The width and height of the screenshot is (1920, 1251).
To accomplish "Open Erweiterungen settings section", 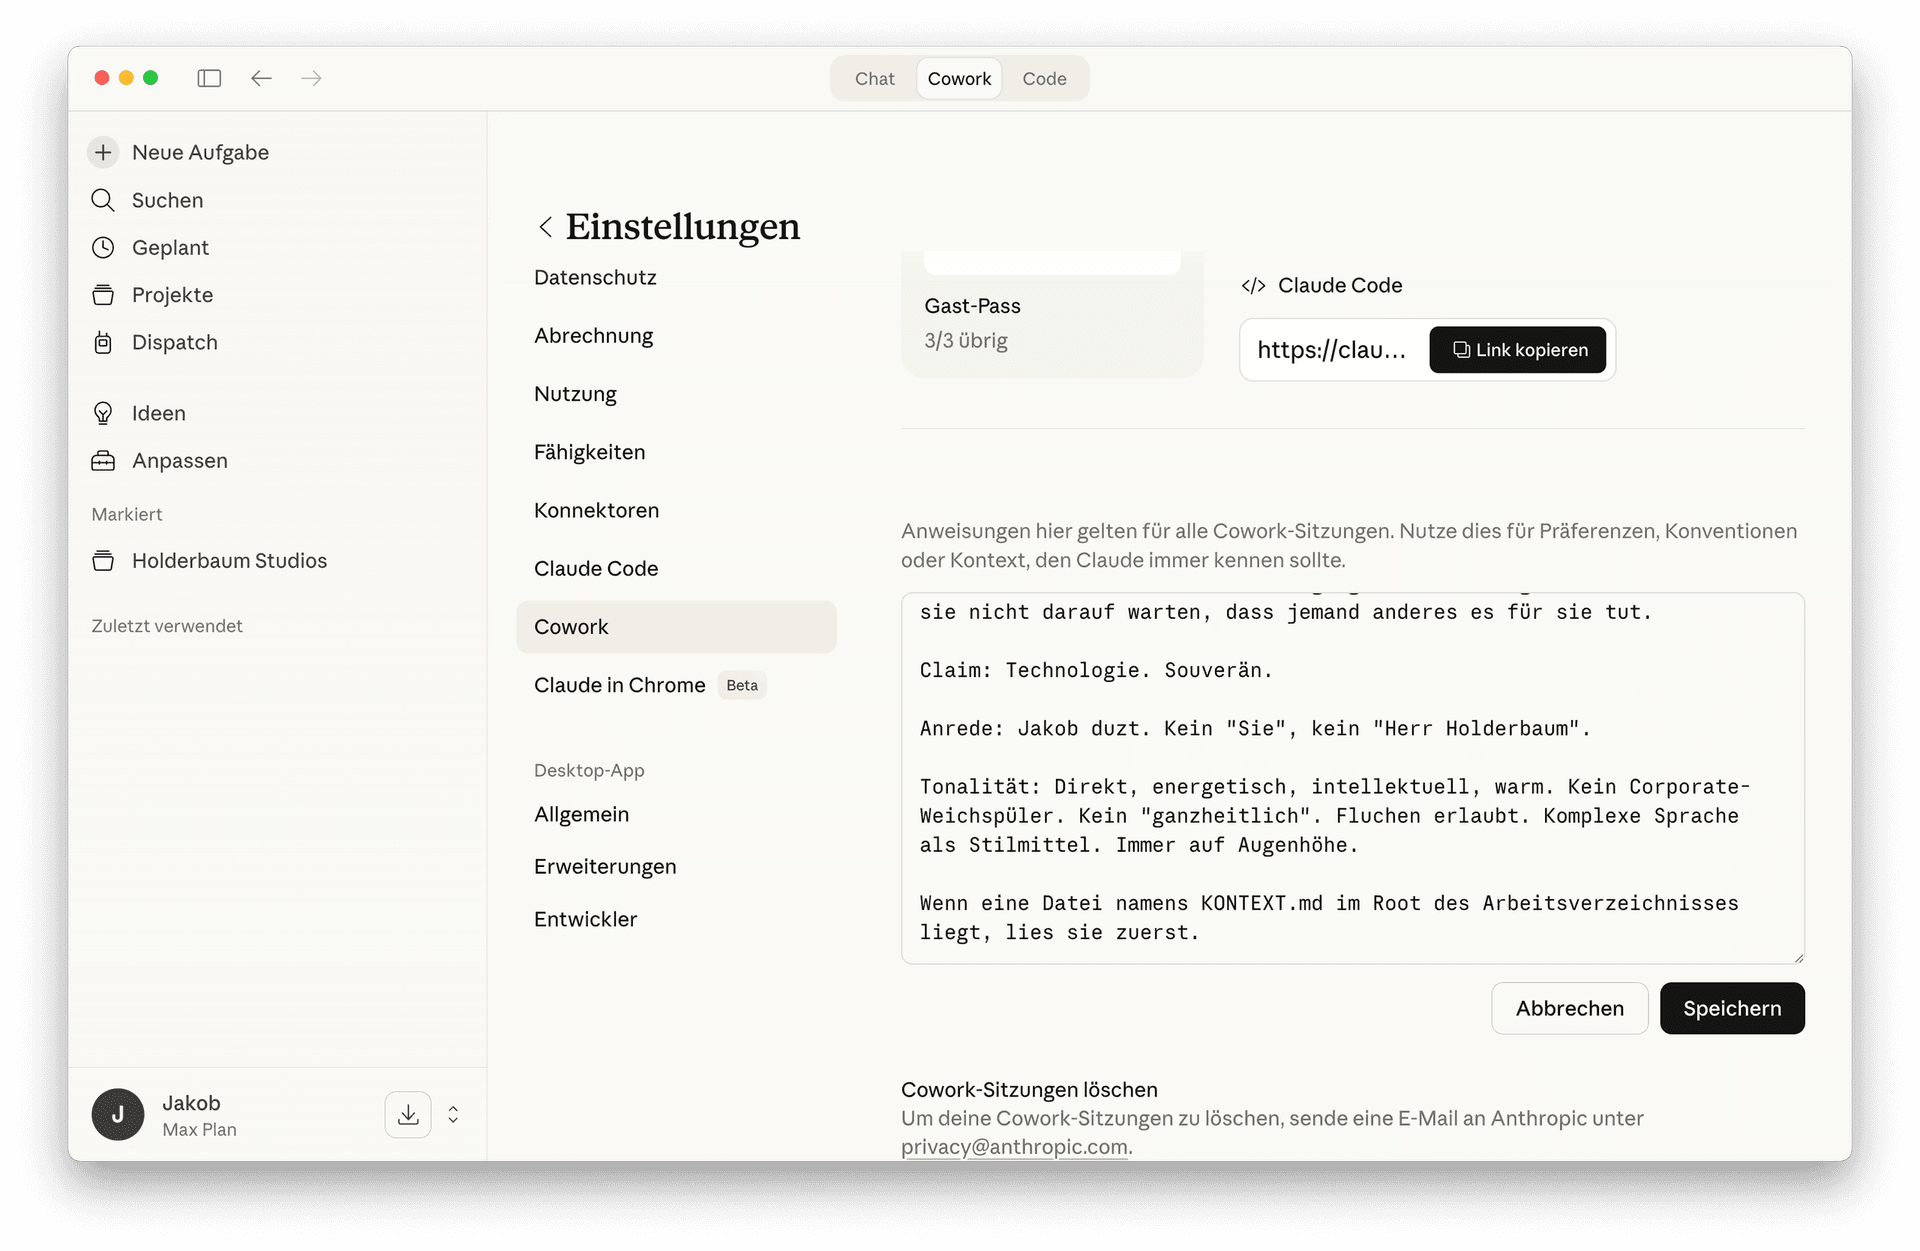I will [x=605, y=867].
